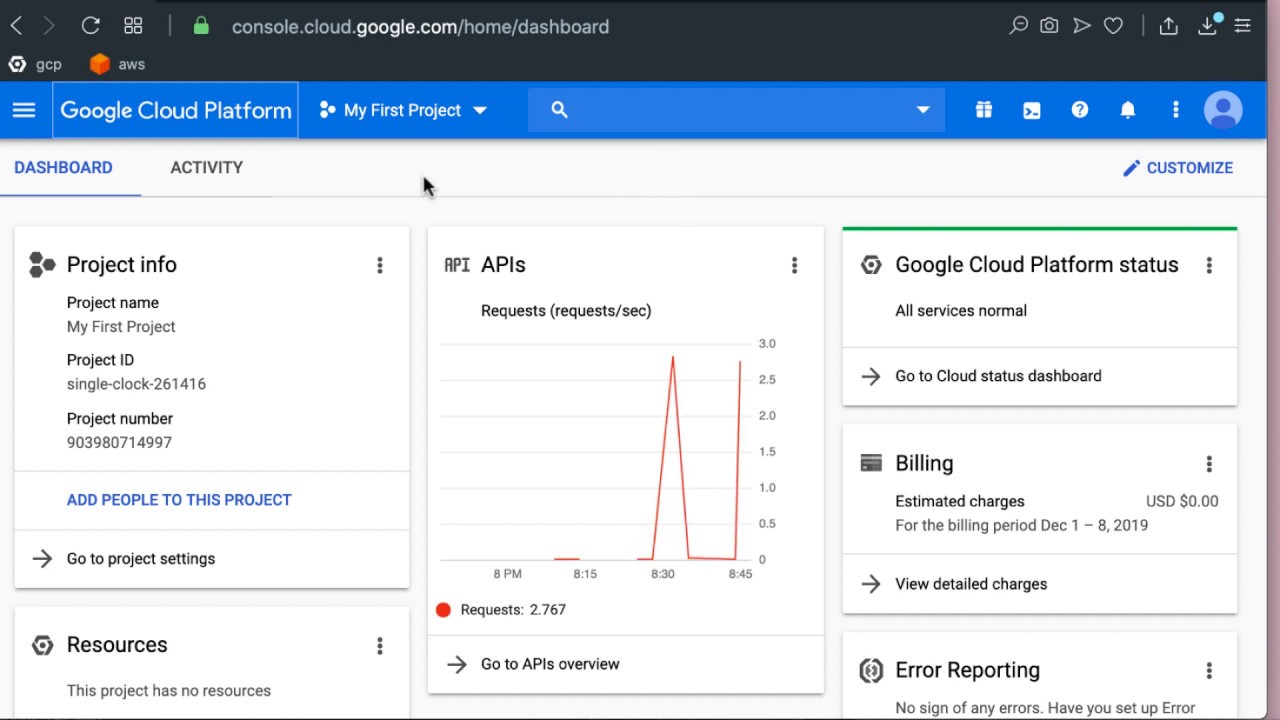
Task: Click the browser search zoom icon
Action: (x=1018, y=26)
